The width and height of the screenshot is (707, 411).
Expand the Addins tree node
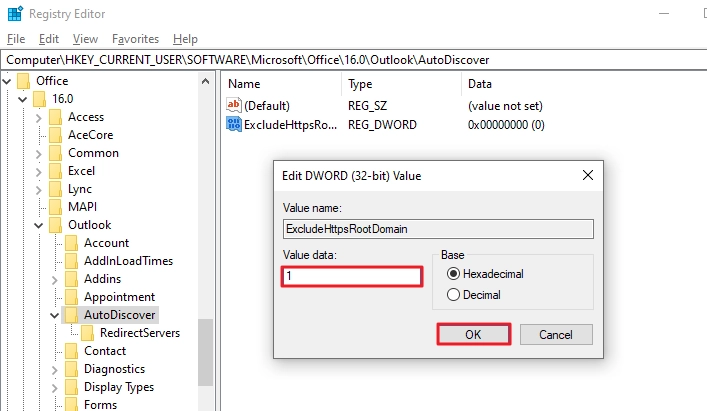click(55, 280)
